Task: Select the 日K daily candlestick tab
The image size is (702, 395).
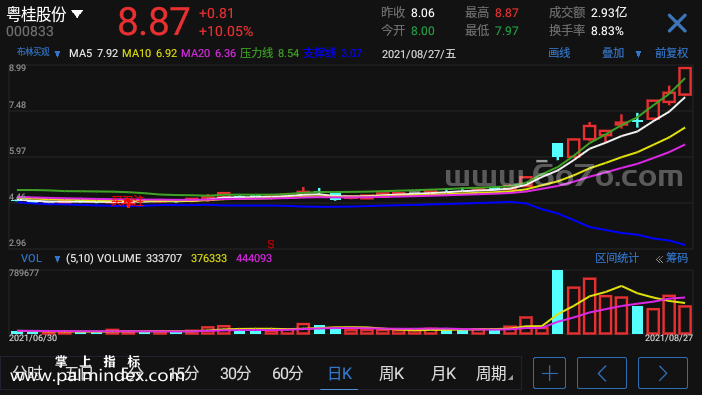Action: tap(340, 373)
